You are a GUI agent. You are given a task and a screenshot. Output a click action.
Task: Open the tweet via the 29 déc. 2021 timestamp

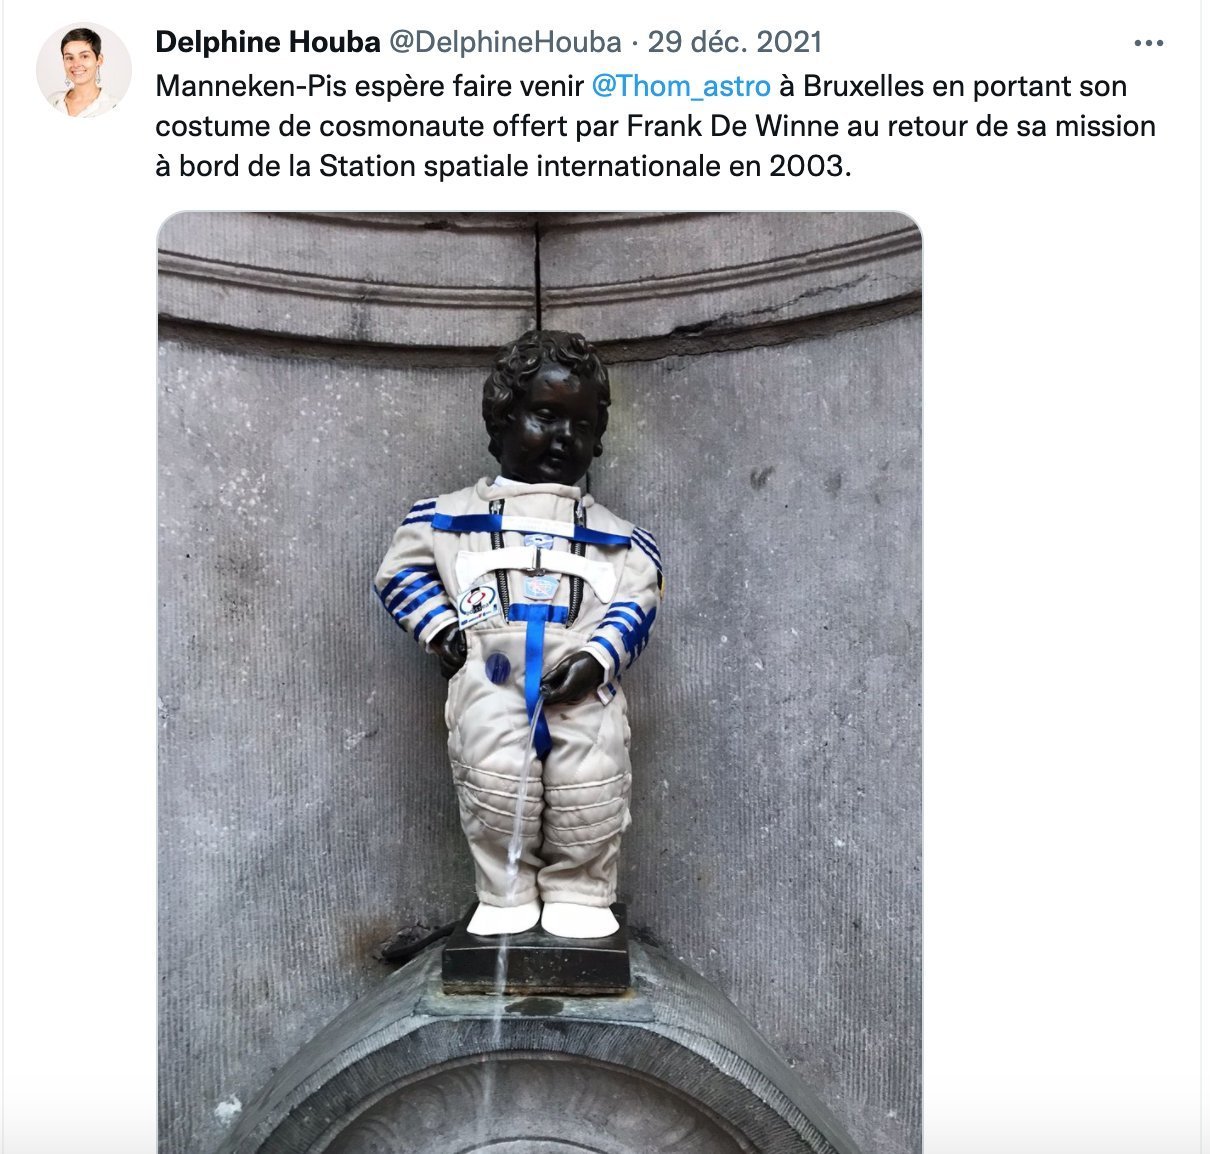pyautogui.click(x=735, y=42)
